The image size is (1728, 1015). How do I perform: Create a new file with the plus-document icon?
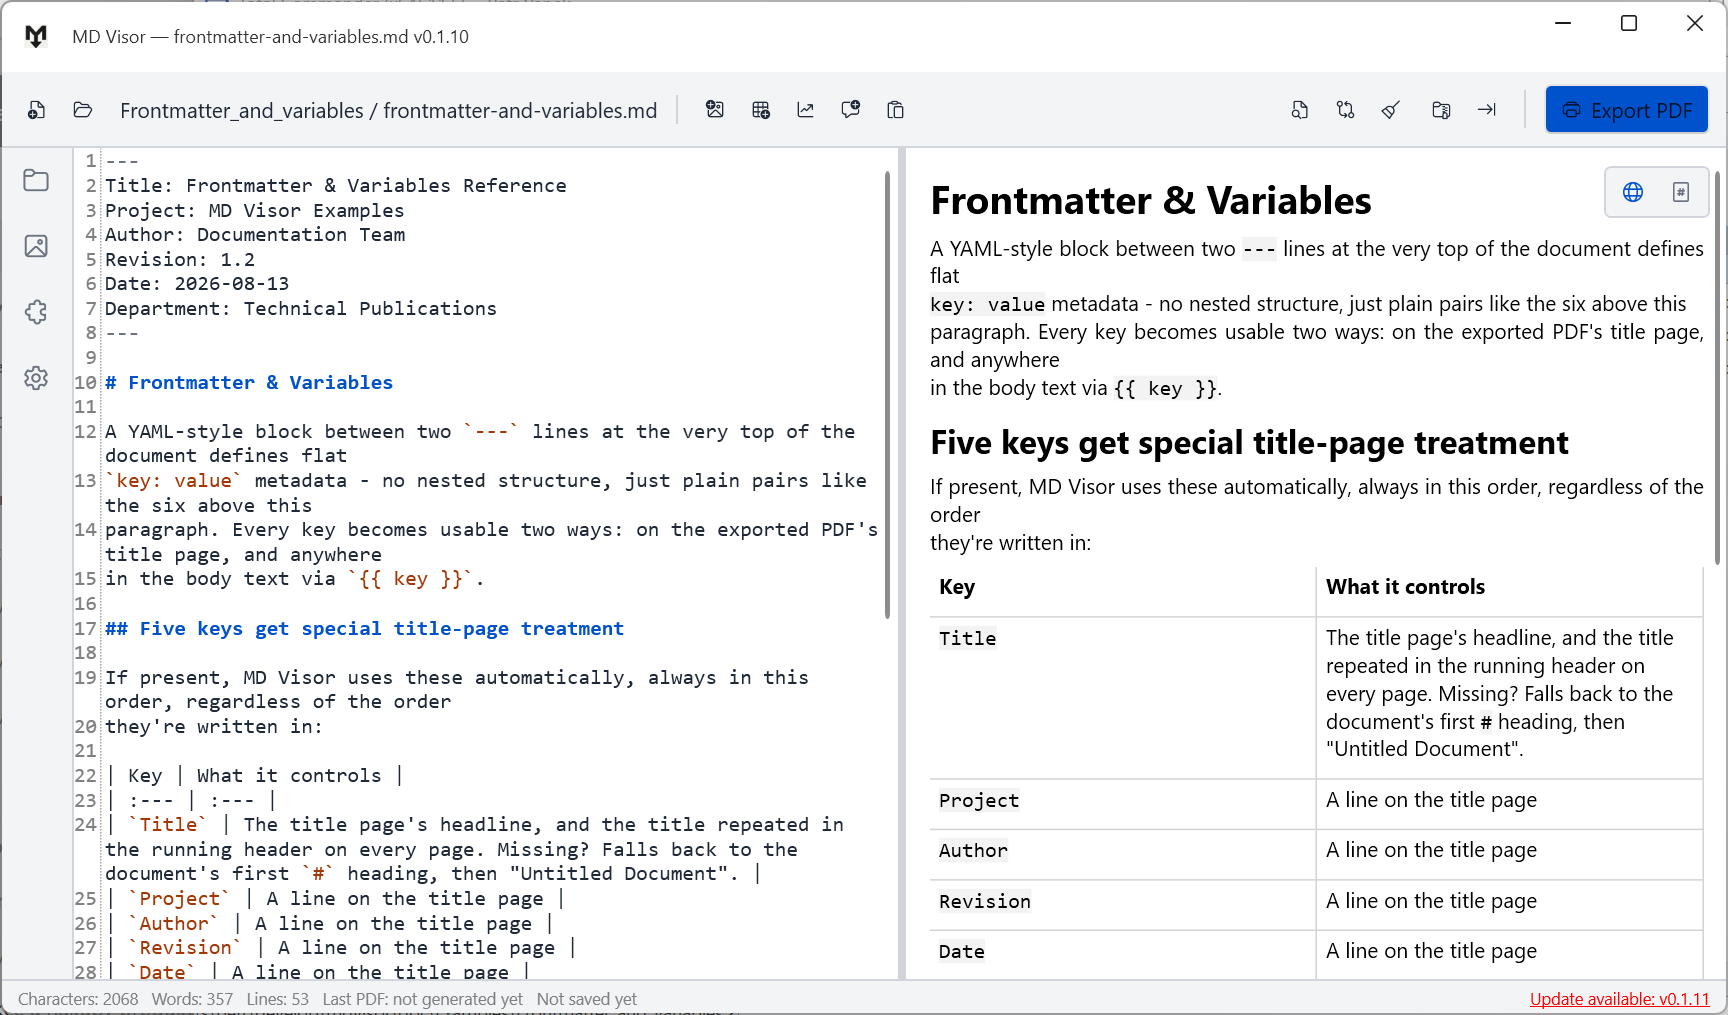pos(36,110)
